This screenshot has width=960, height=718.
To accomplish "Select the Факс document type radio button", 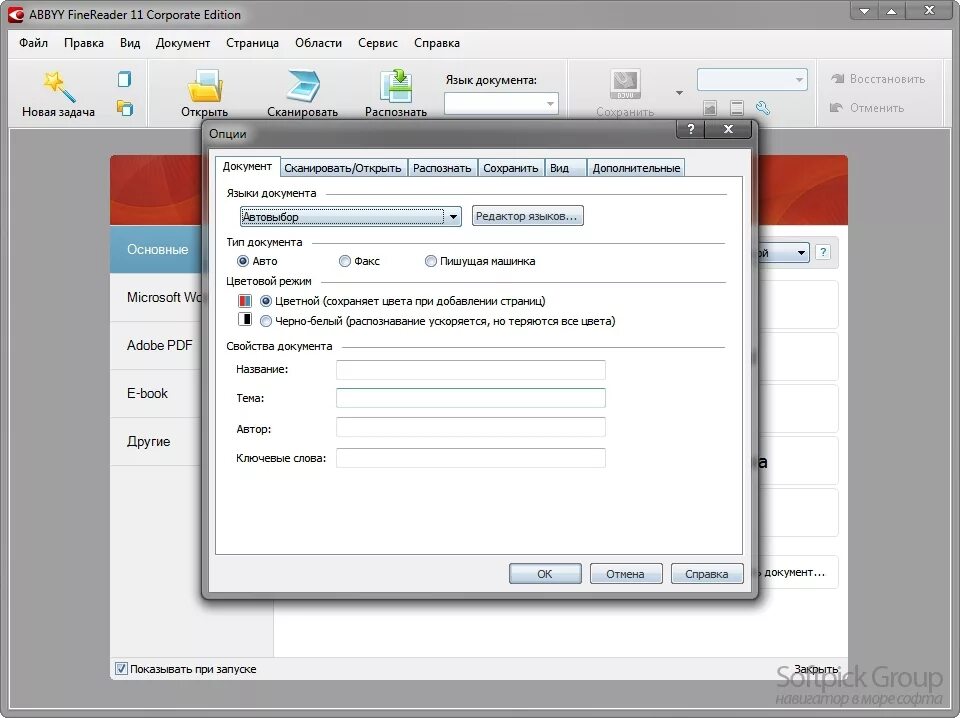I will coord(345,261).
